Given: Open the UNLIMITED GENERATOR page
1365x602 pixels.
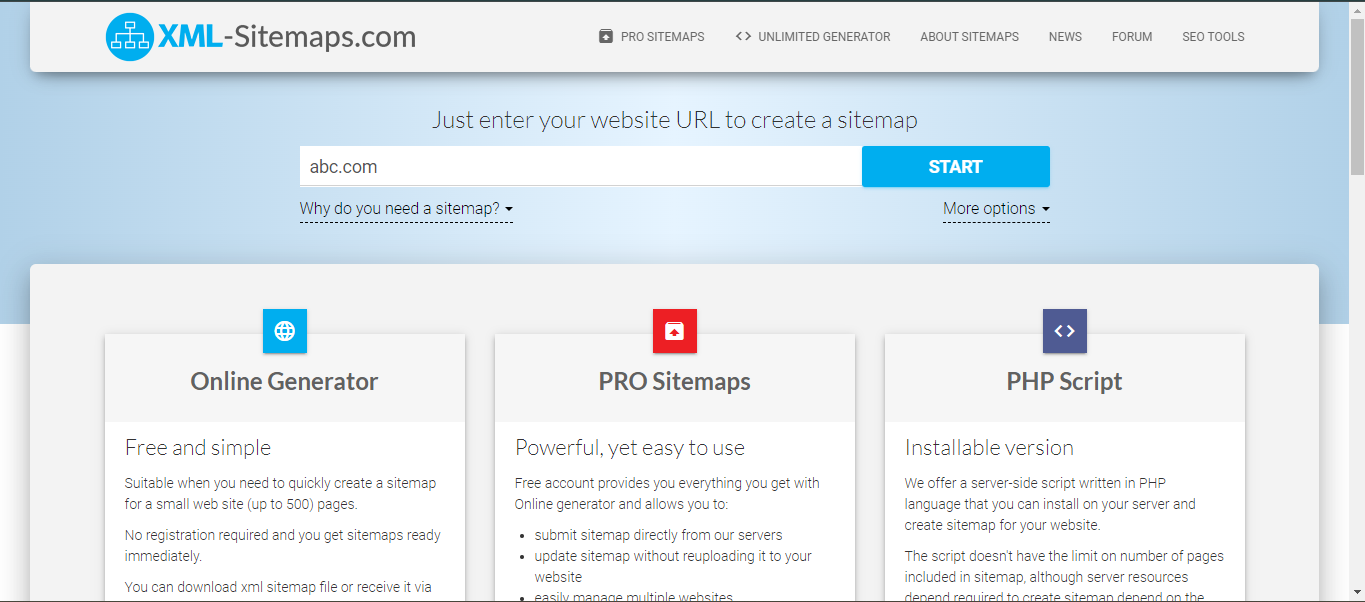Looking at the screenshot, I should click(824, 36).
